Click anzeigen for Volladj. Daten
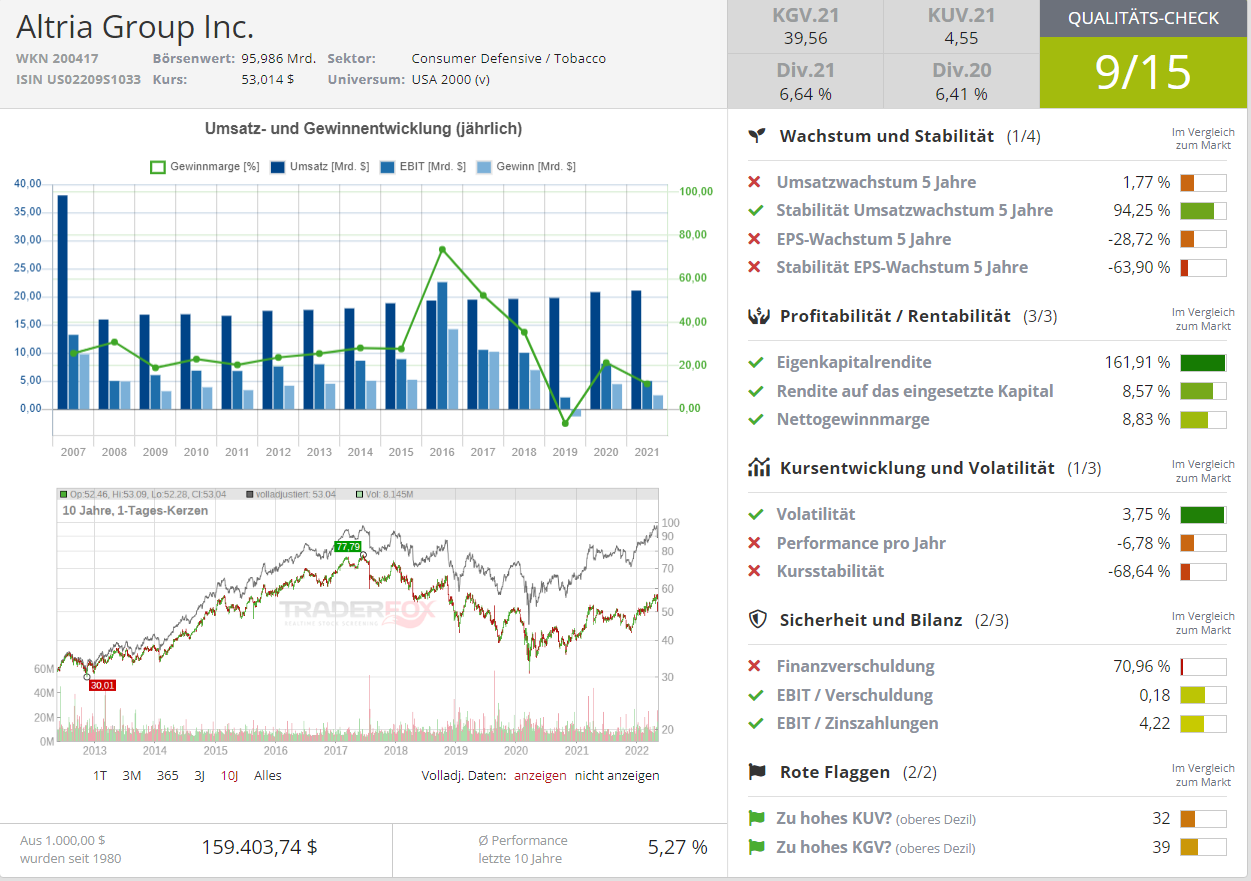Image resolution: width=1251 pixels, height=881 pixels. tap(540, 775)
